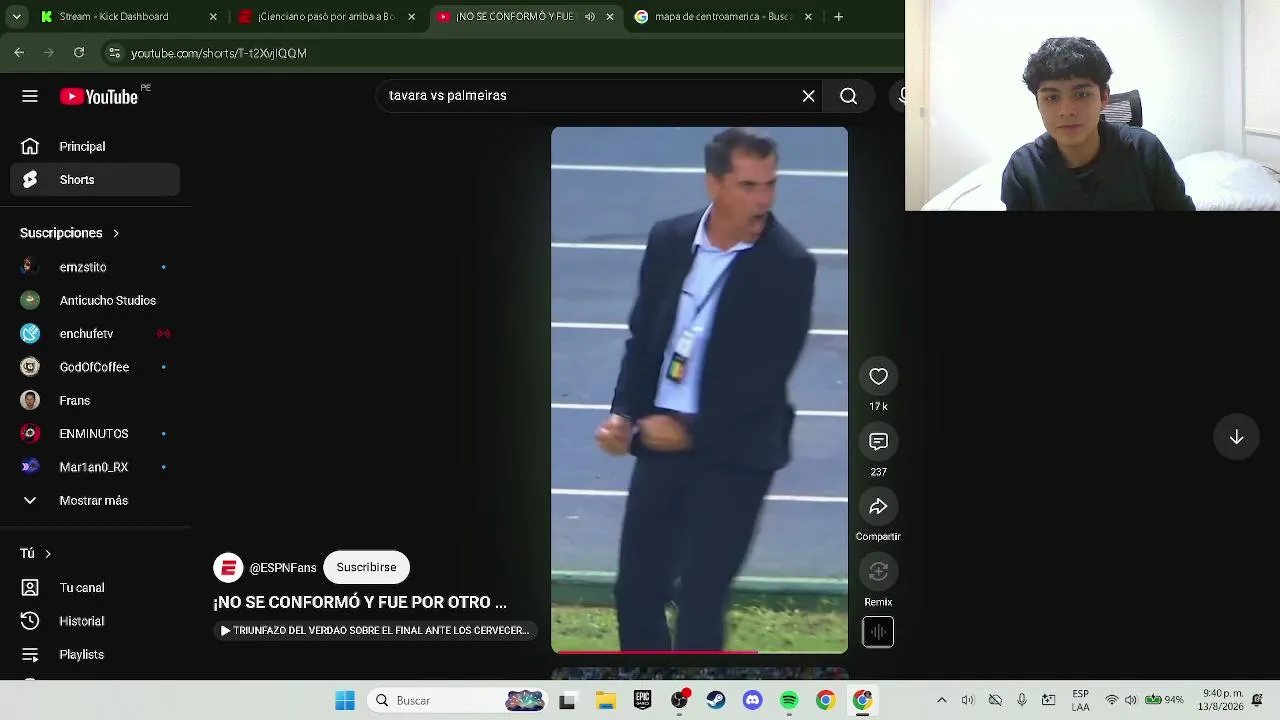Expand the Suscripciones section
The width and height of the screenshot is (1280, 720).
(x=70, y=233)
